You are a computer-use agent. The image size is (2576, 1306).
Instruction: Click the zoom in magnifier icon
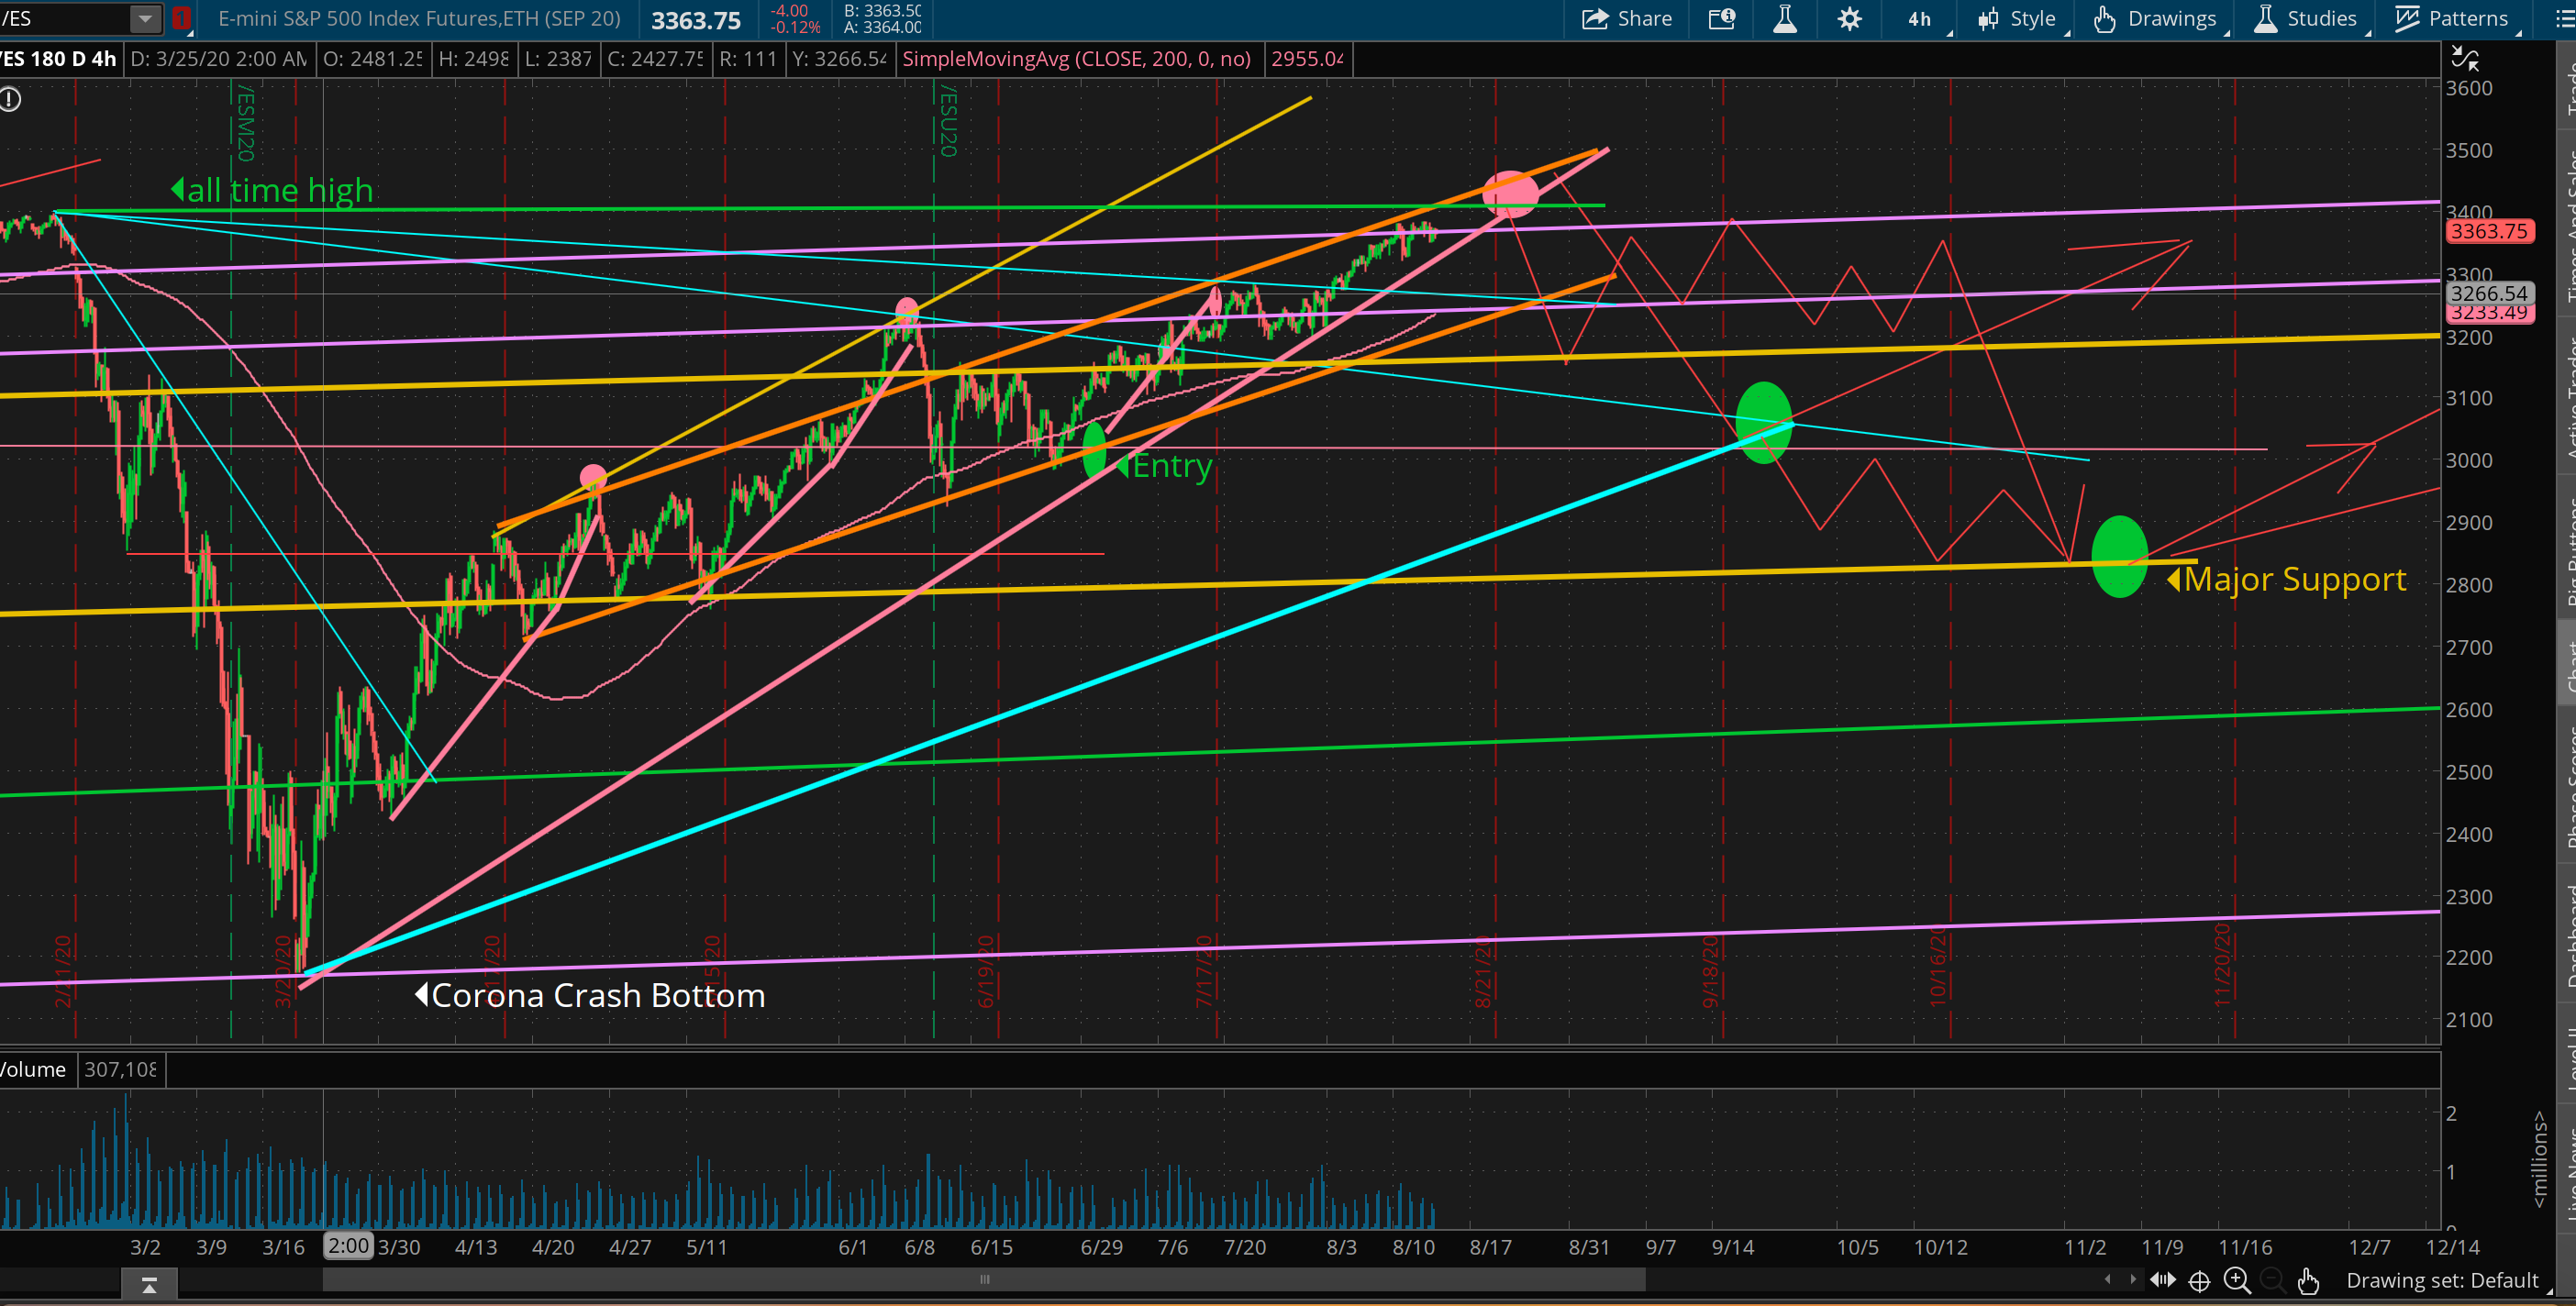pyautogui.click(x=2237, y=1281)
